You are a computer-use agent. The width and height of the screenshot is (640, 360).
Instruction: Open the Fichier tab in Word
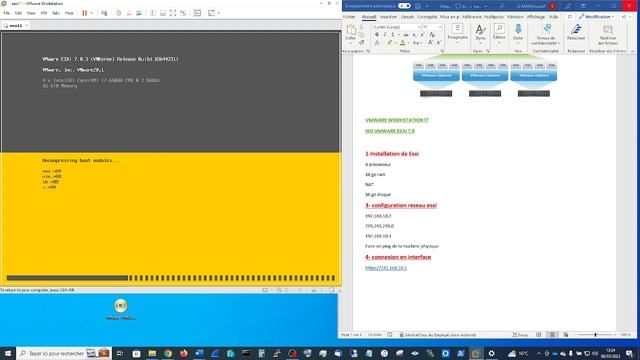[x=349, y=17]
